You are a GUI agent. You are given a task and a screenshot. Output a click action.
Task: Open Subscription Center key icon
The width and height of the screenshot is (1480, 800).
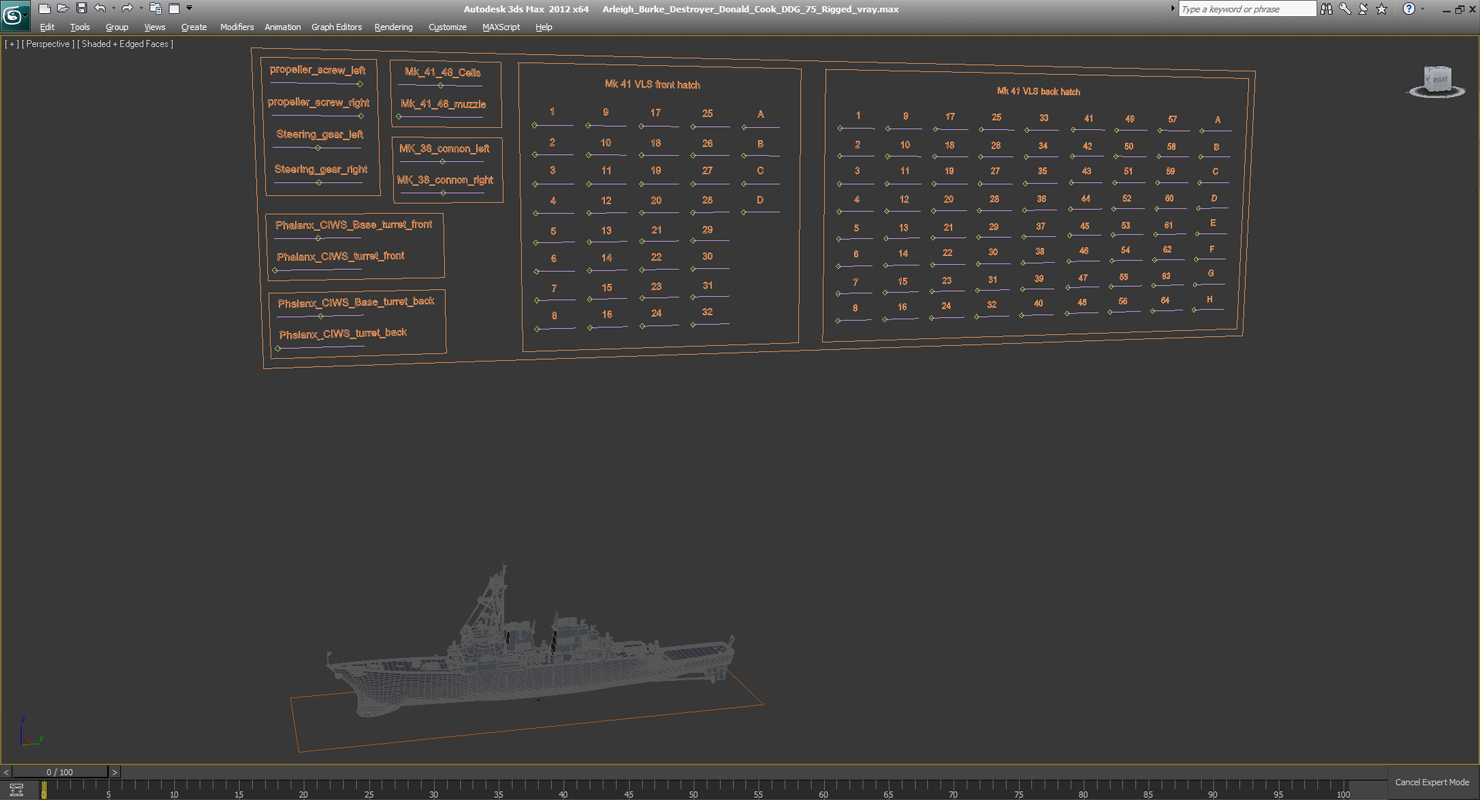point(1345,9)
